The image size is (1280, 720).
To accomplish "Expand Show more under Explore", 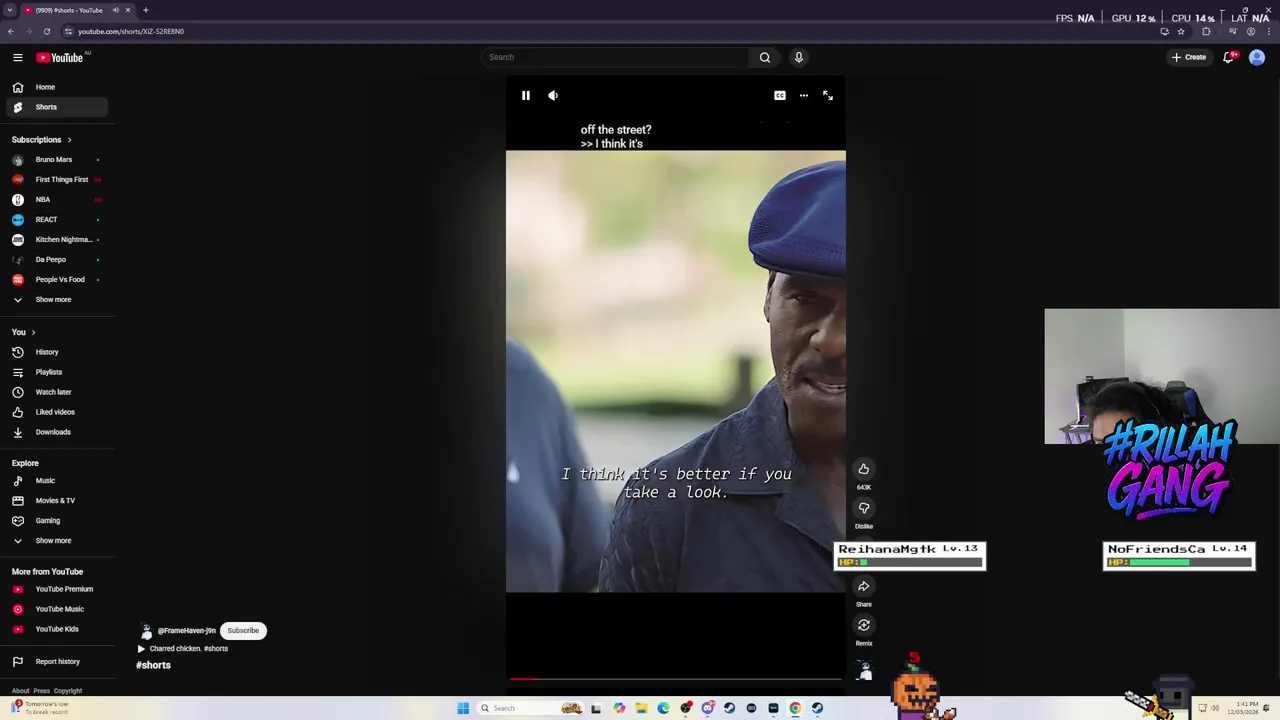I will point(58,541).
